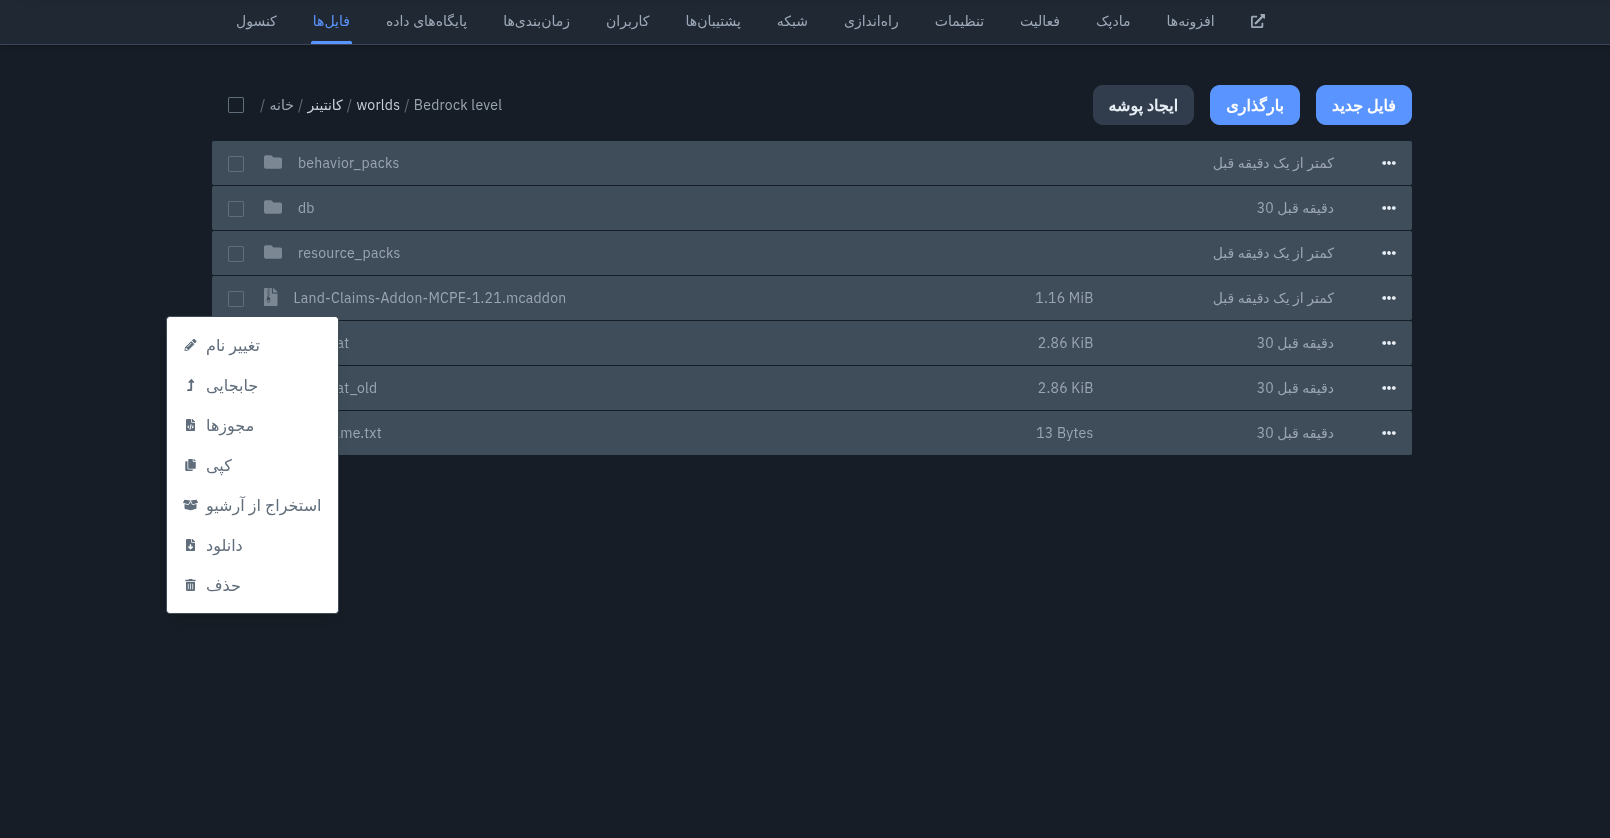Click the trash icon in the context menu
The width and height of the screenshot is (1610, 838).
click(x=191, y=585)
